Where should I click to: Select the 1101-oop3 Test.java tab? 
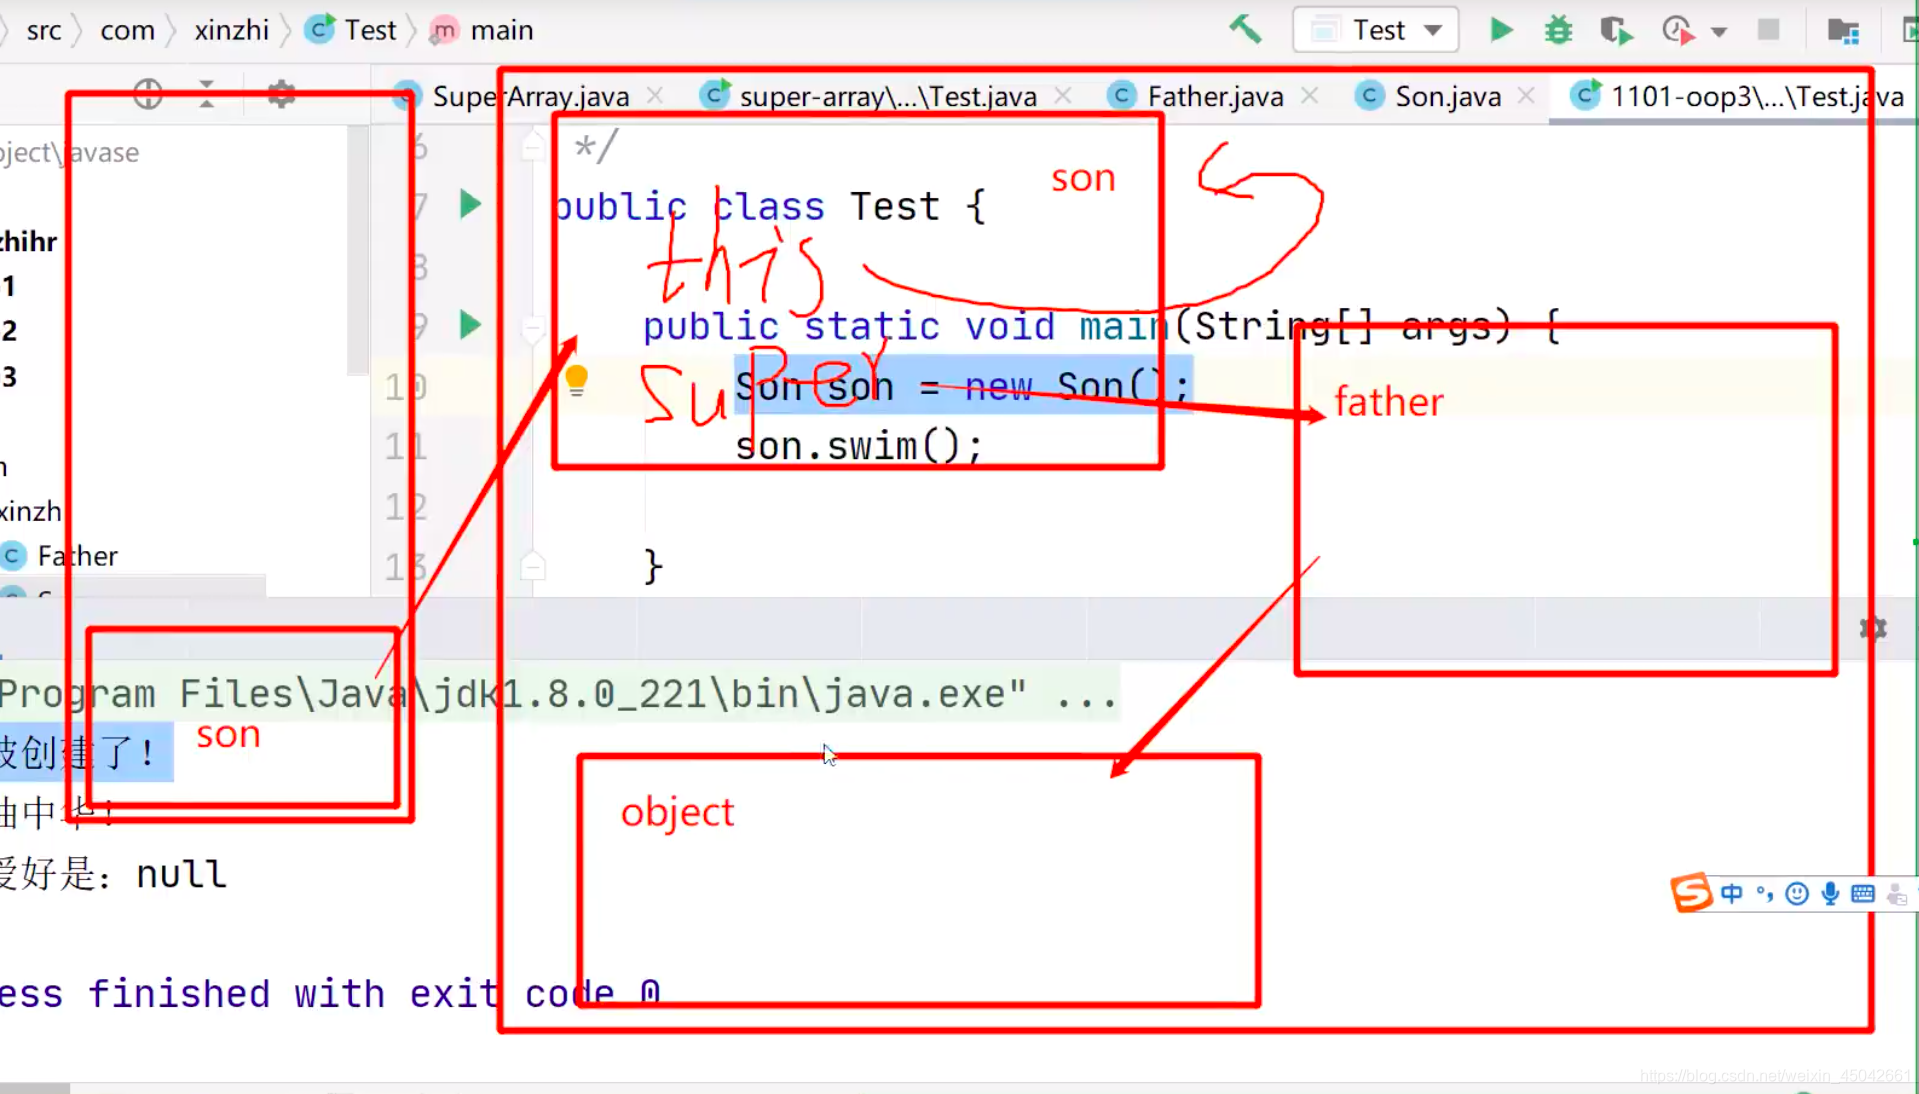point(1736,96)
